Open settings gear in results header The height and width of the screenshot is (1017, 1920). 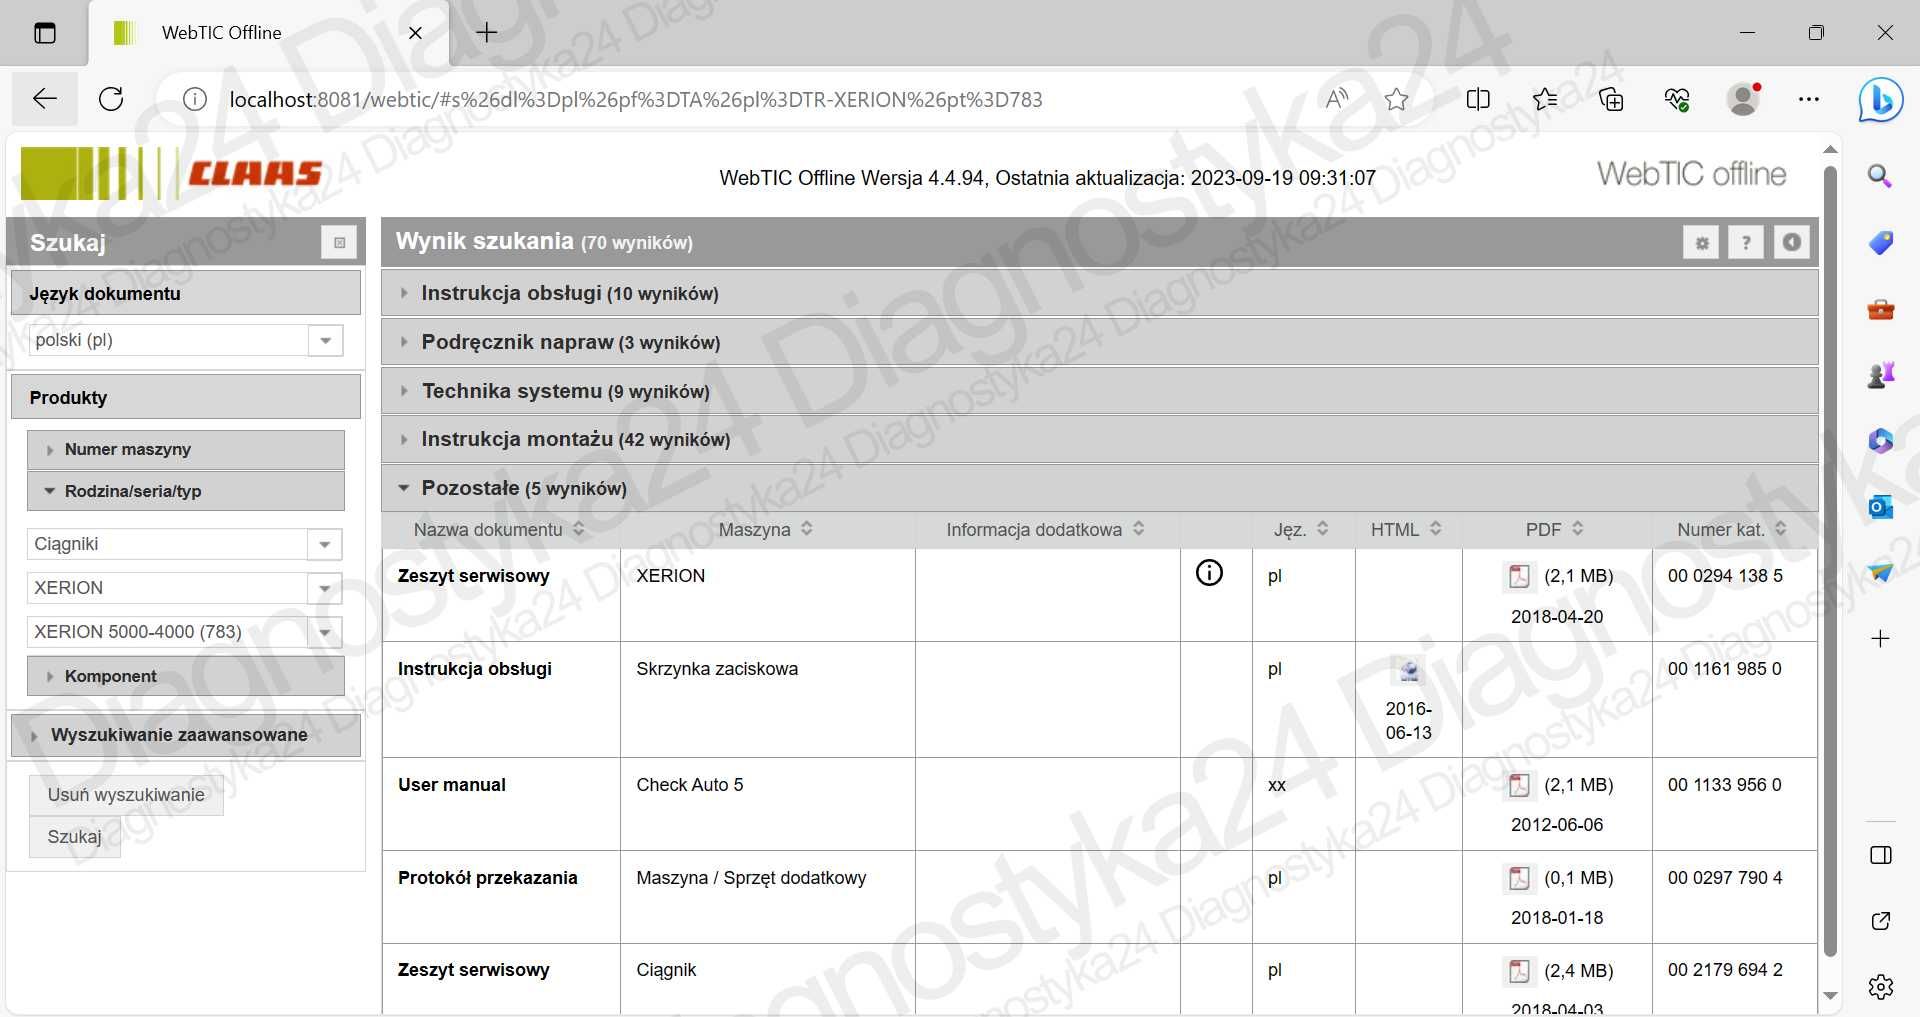pos(1701,242)
